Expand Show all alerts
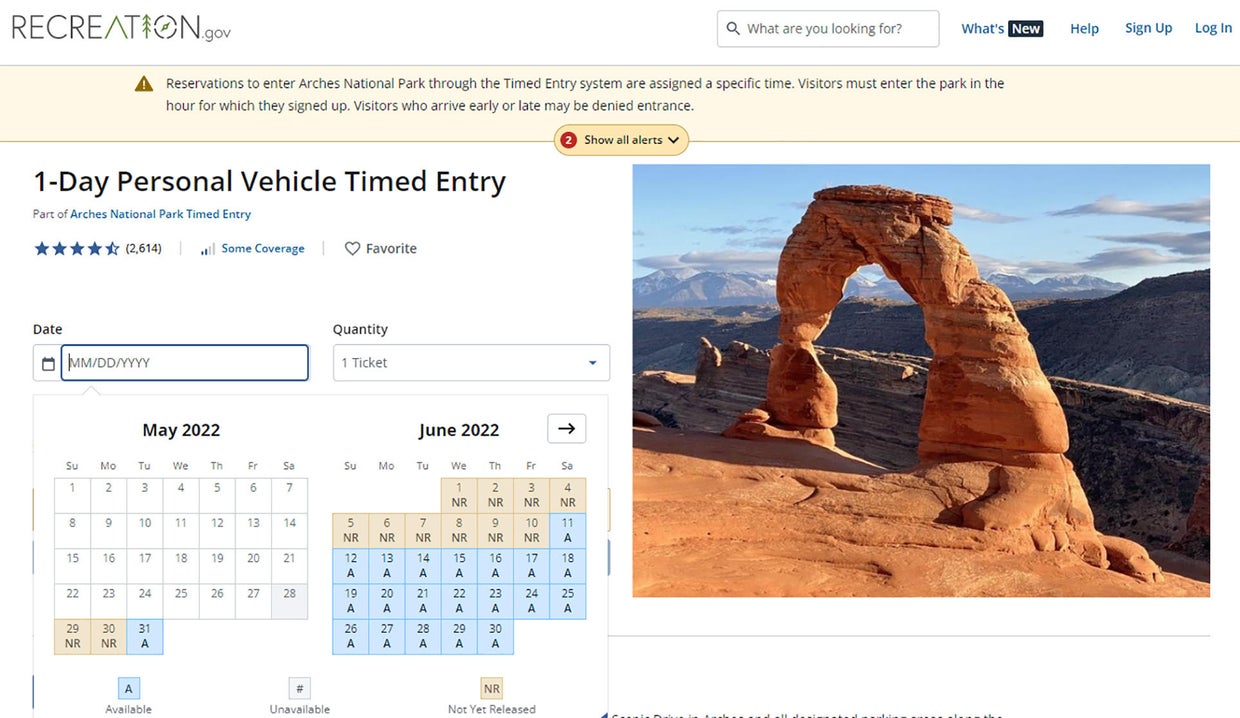This screenshot has width=1240, height=718. pyautogui.click(x=621, y=140)
